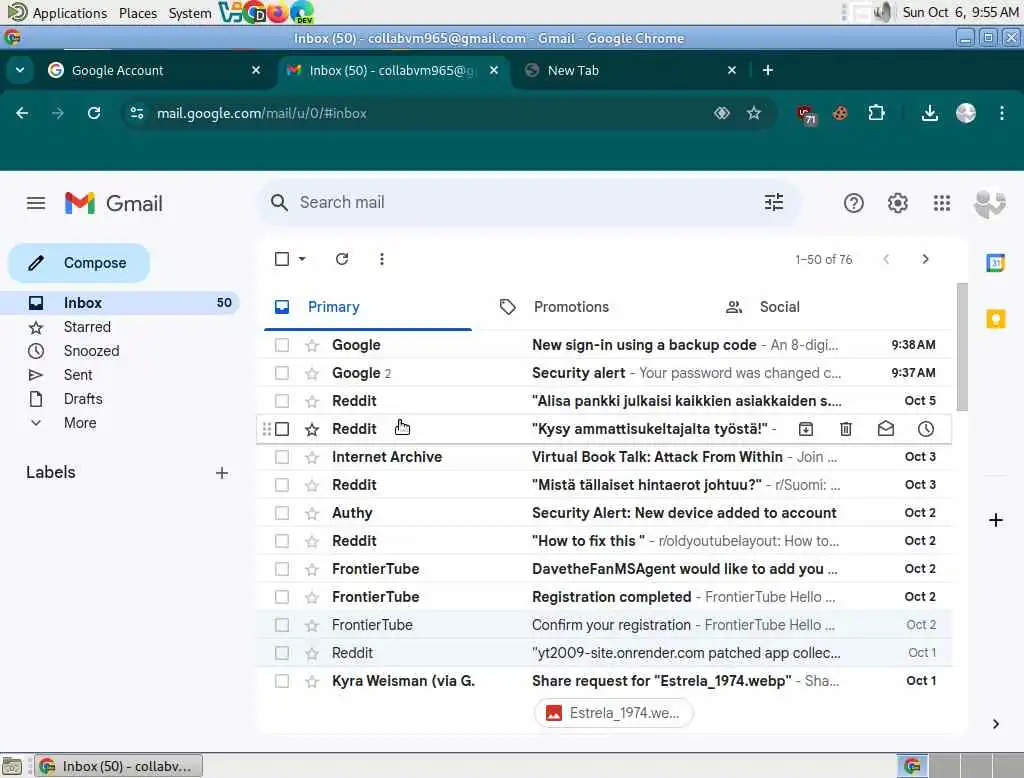Snooze the hovered Reddit email
This screenshot has height=778, width=1024.
[x=925, y=429]
